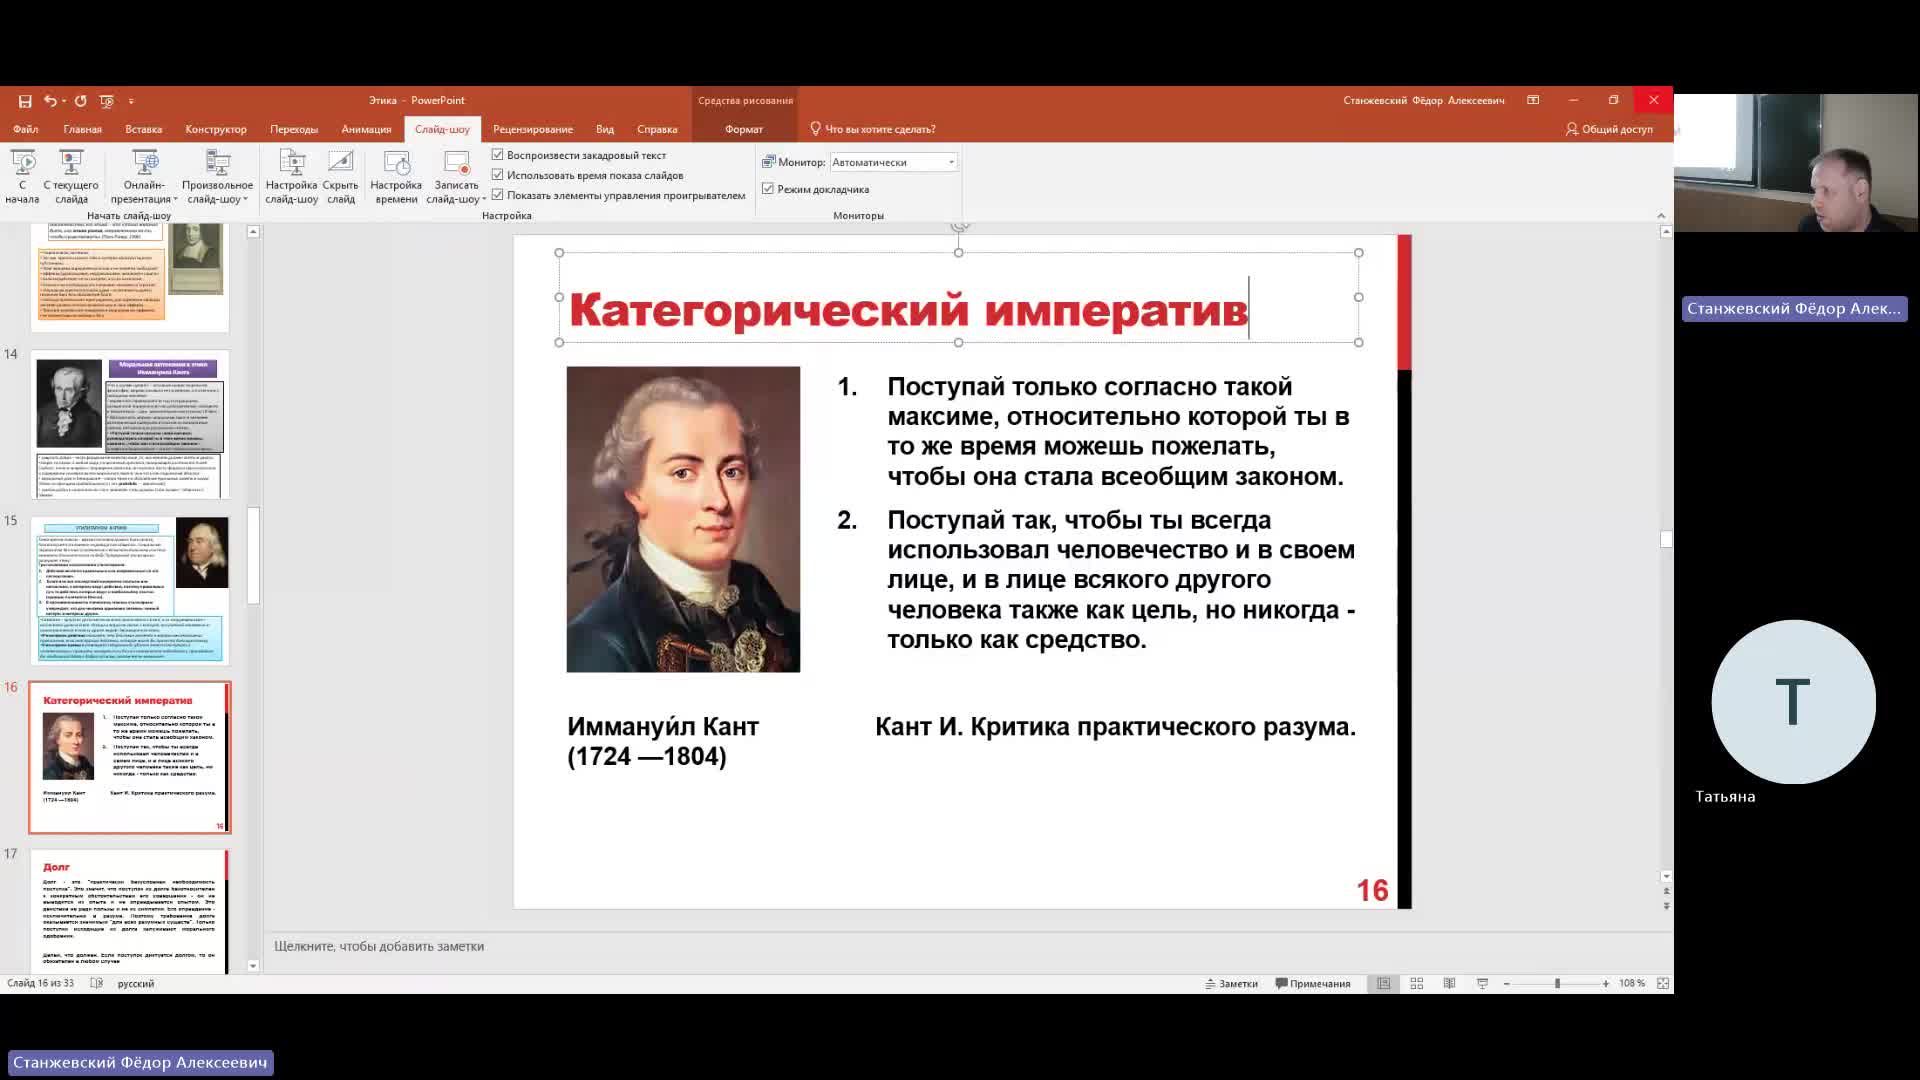This screenshot has height=1080, width=1920.
Task: Click the Скрыть слайд button
Action: click(x=341, y=177)
